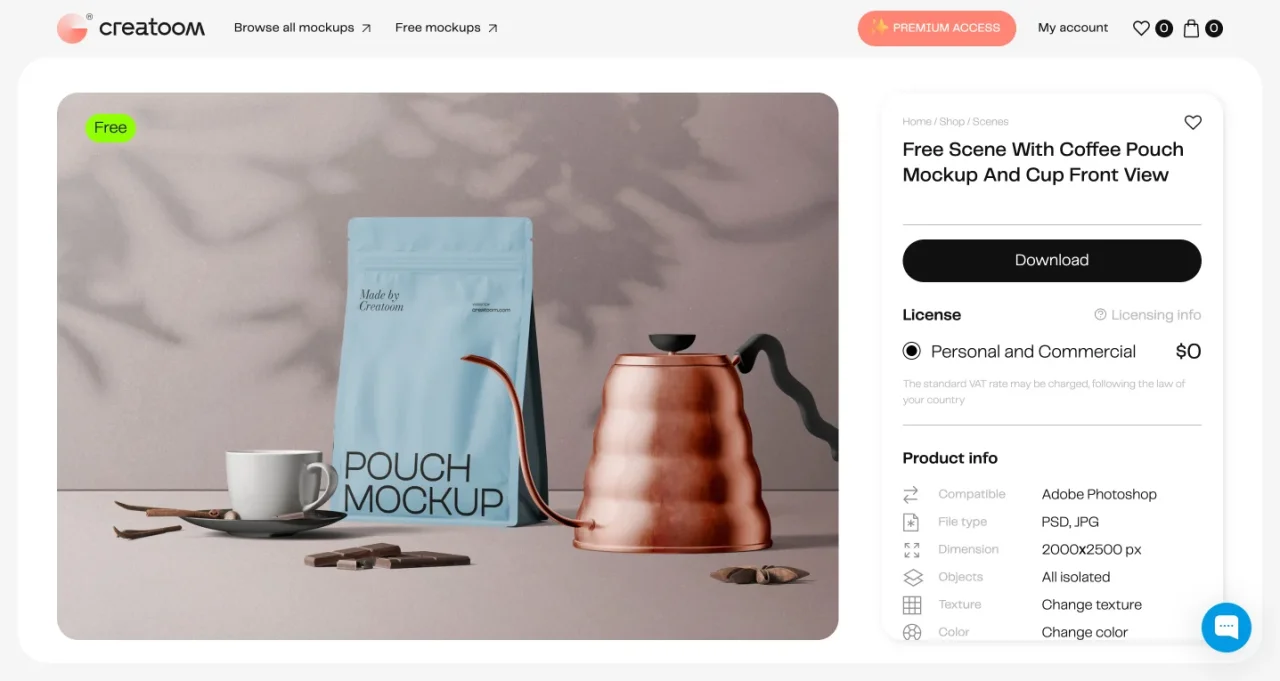
Task: Add product to favorites via heart icon
Action: (1193, 122)
